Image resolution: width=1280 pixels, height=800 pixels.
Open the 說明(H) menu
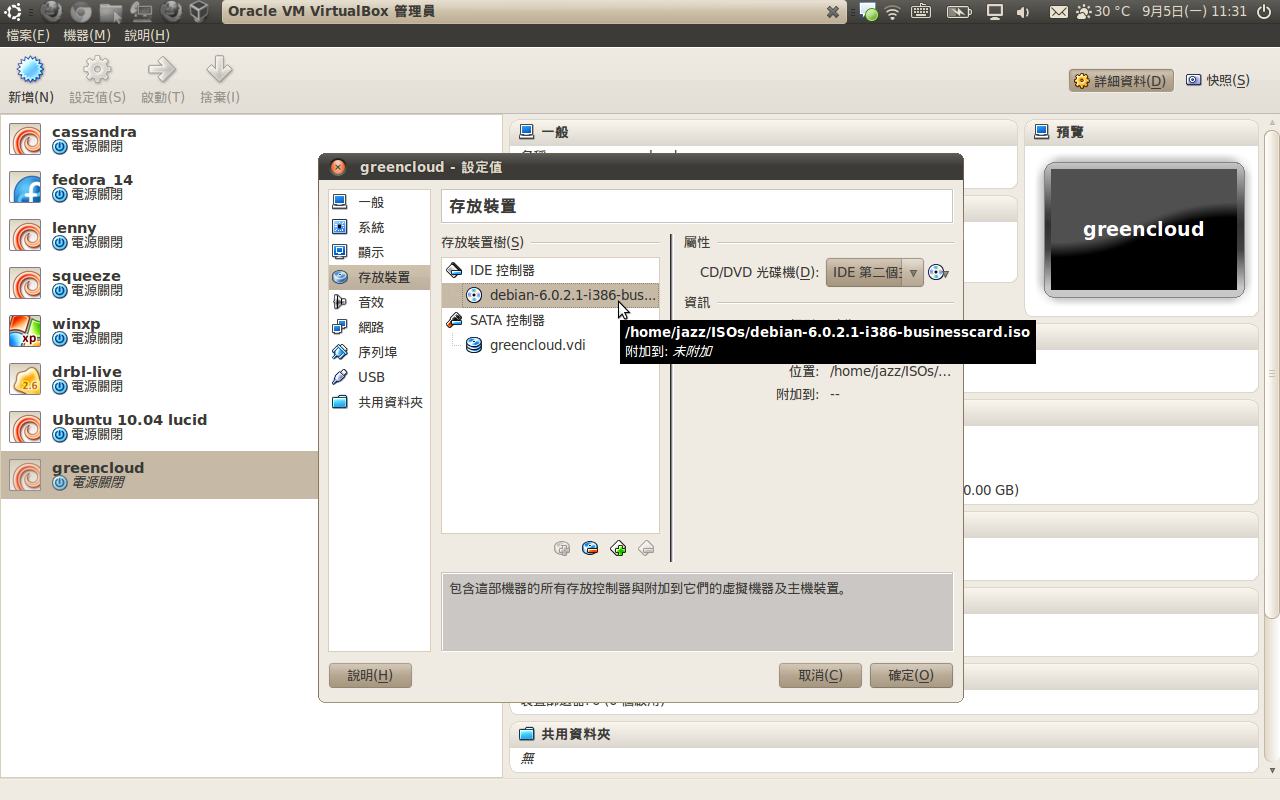(x=147, y=35)
